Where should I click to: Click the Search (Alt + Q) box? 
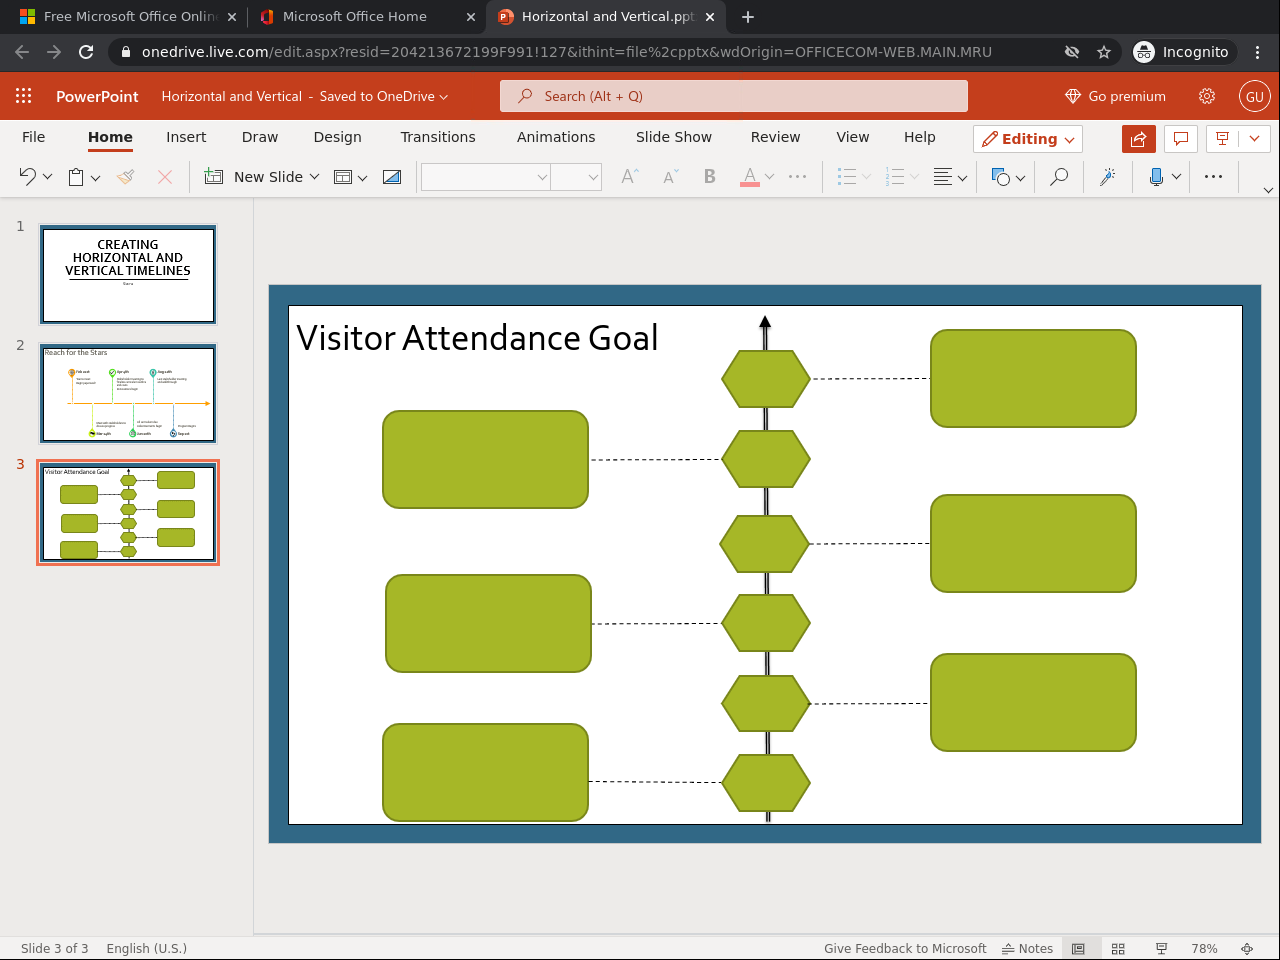734,96
